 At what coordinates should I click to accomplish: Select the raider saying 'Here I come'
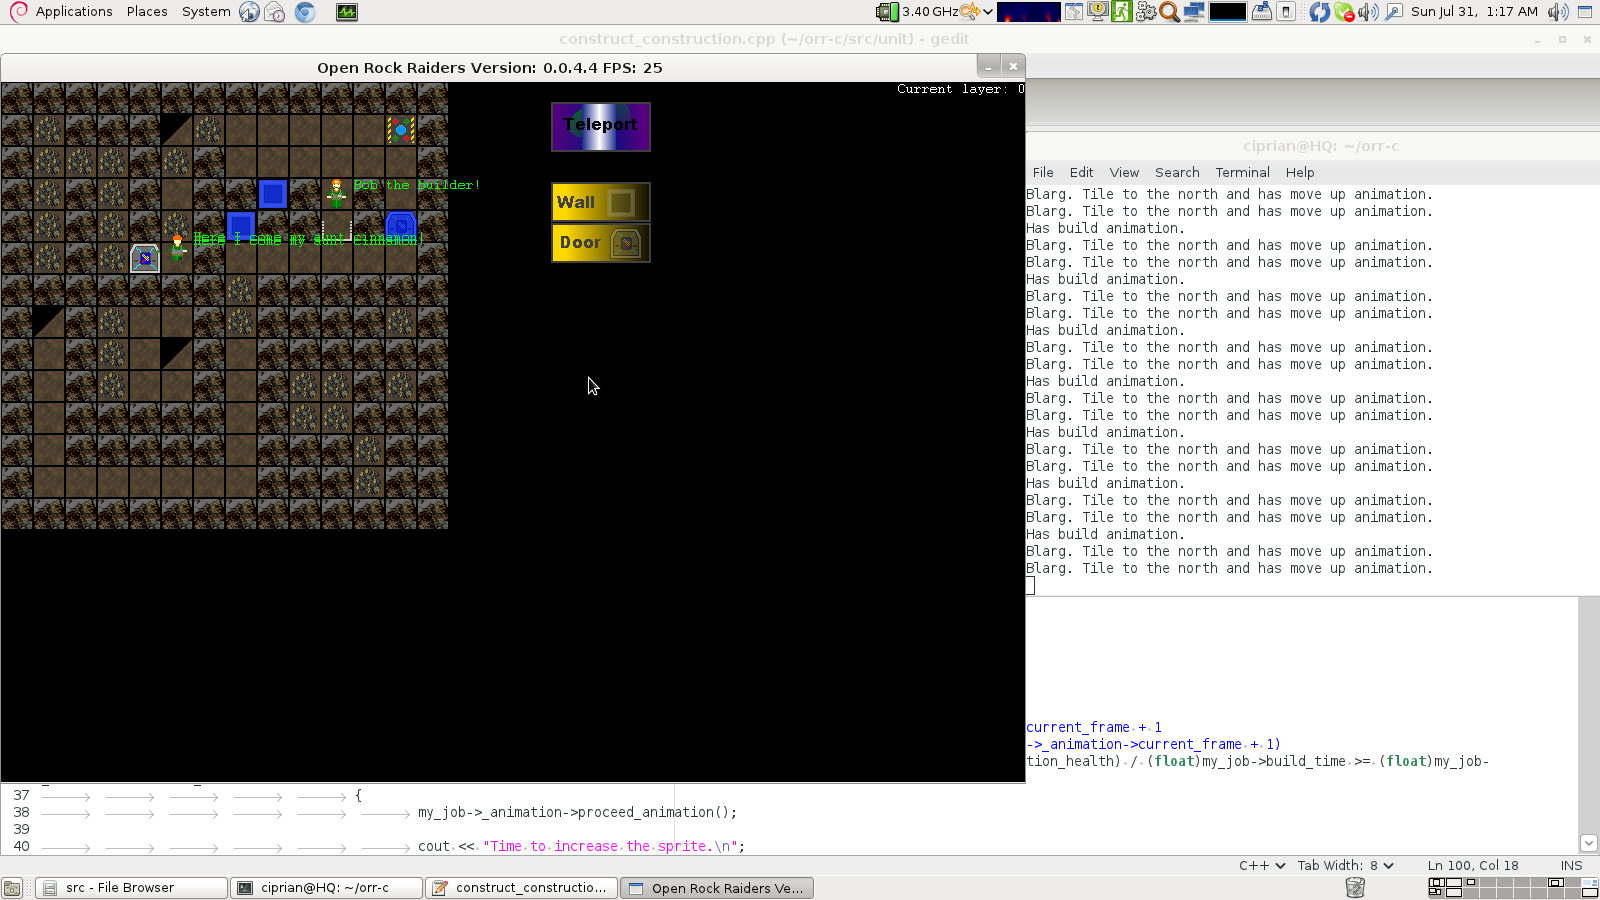[177, 246]
